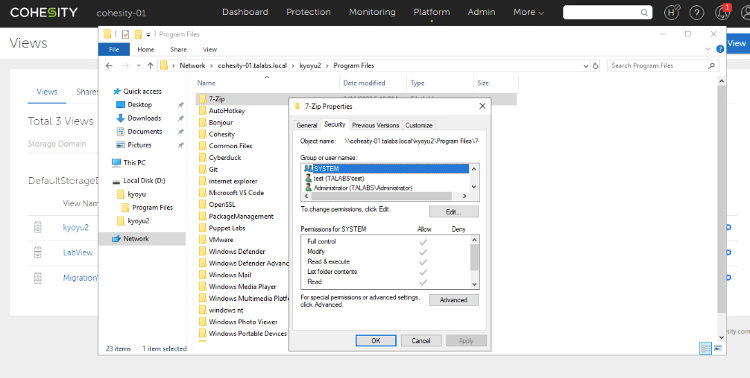Click the kyoyu2 breadcrumb in address bar
The width and height of the screenshot is (750, 378).
pyautogui.click(x=310, y=66)
